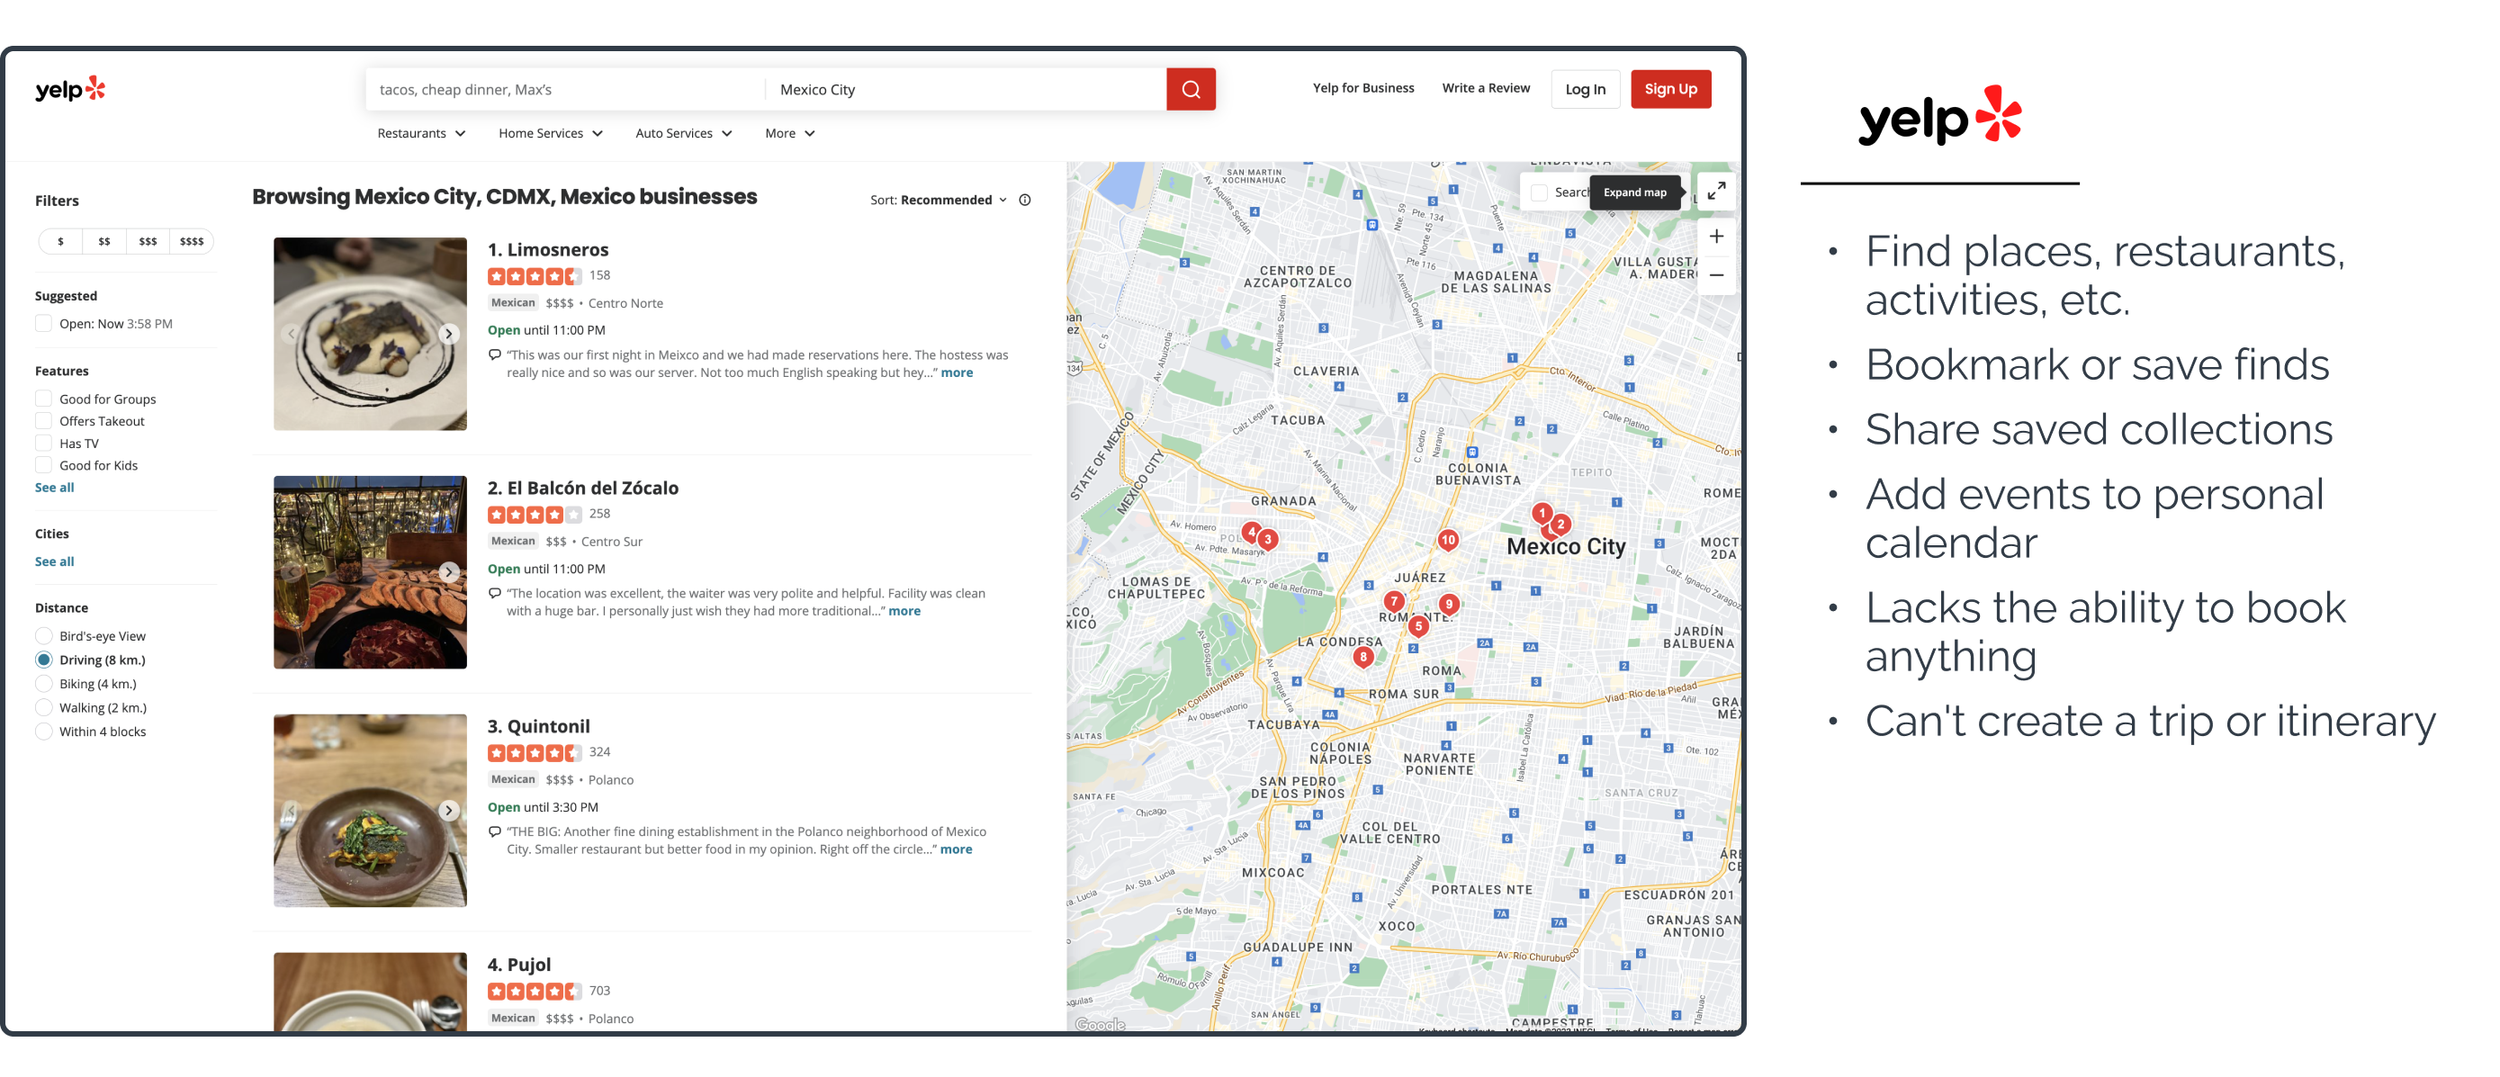Click the Log In button
The width and height of the screenshot is (2500, 1077).
(1585, 89)
